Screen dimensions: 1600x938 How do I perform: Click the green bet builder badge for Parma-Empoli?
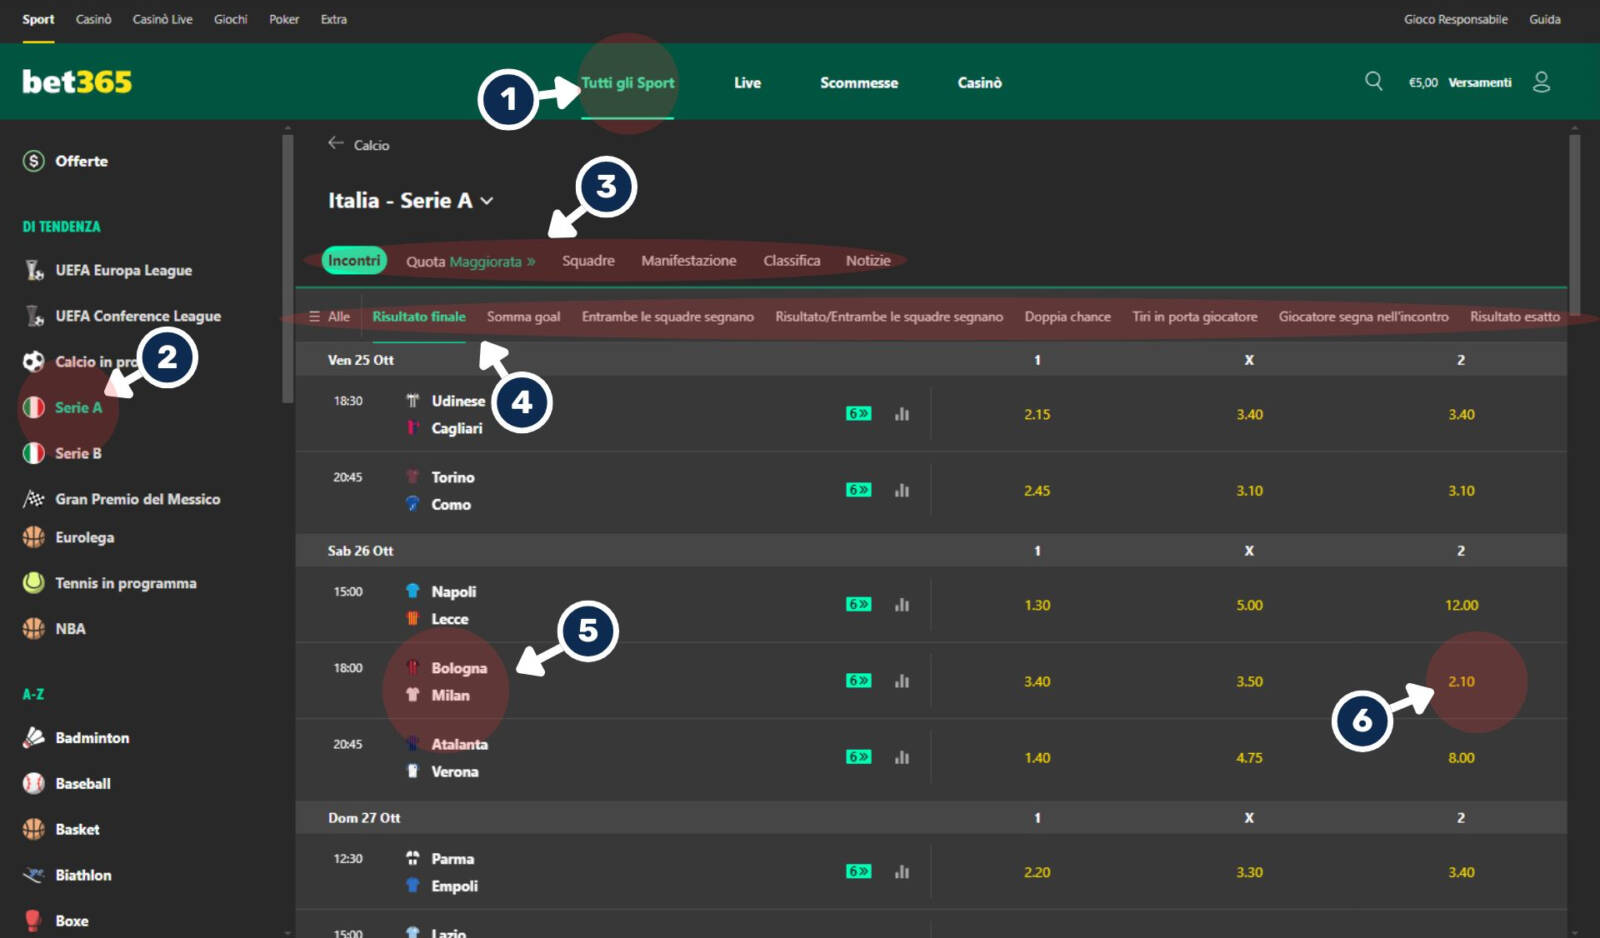pos(859,872)
